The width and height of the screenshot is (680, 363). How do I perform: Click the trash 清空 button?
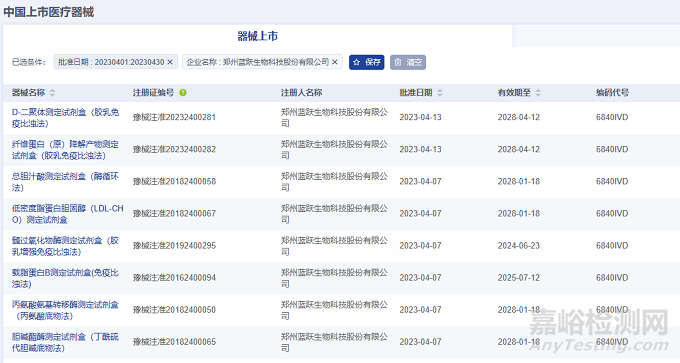(x=408, y=62)
